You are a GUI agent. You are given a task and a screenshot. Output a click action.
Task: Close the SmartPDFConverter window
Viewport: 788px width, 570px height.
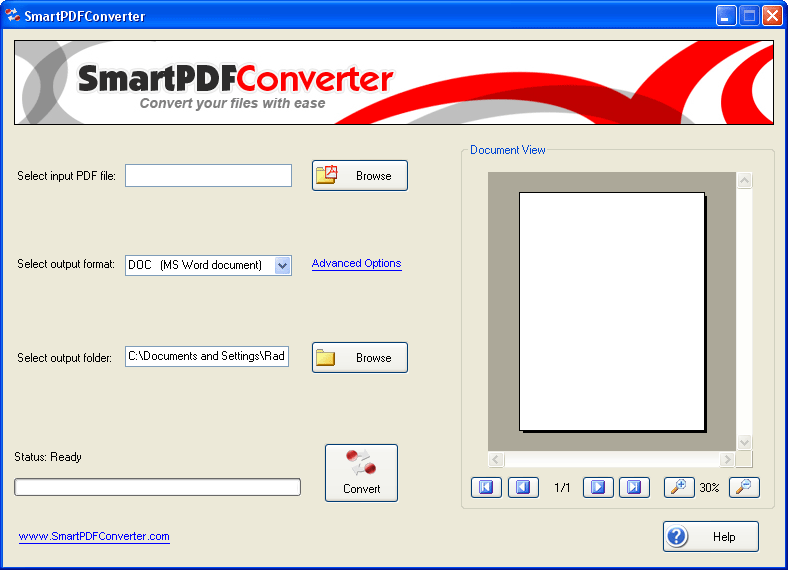[x=772, y=16]
